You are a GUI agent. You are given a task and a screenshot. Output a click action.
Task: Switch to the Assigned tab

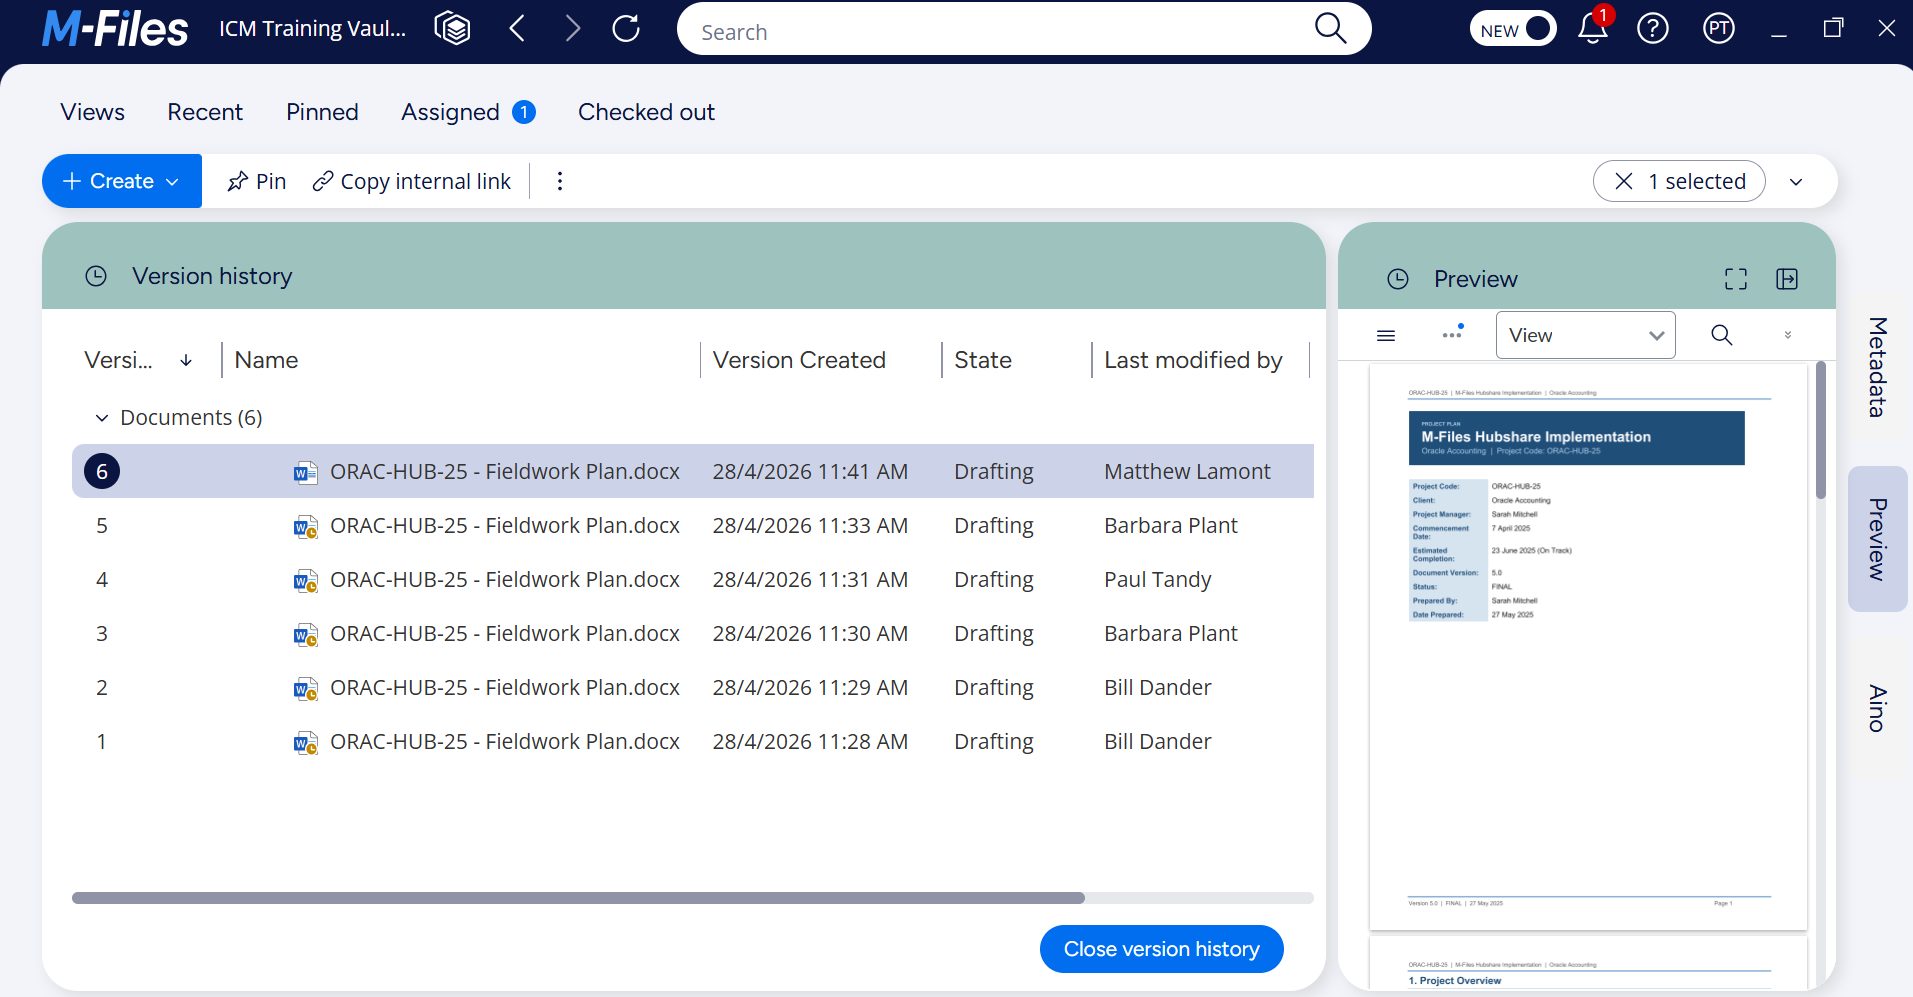click(x=468, y=112)
